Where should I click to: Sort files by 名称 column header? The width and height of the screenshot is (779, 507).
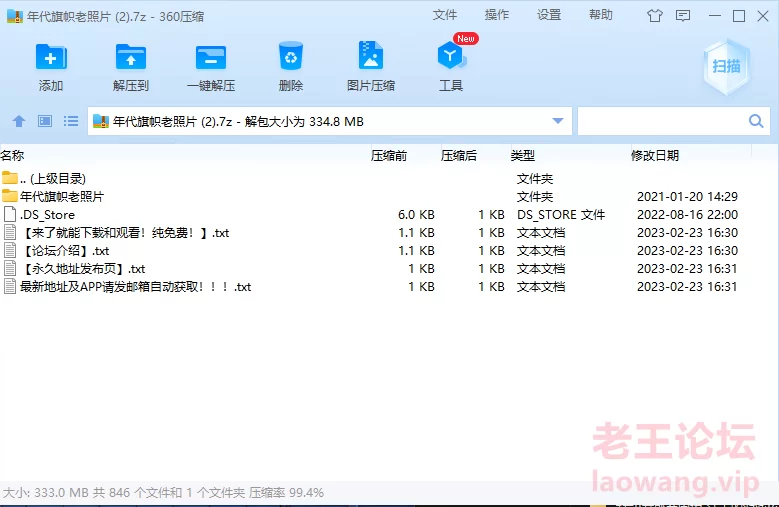[x=12, y=155]
